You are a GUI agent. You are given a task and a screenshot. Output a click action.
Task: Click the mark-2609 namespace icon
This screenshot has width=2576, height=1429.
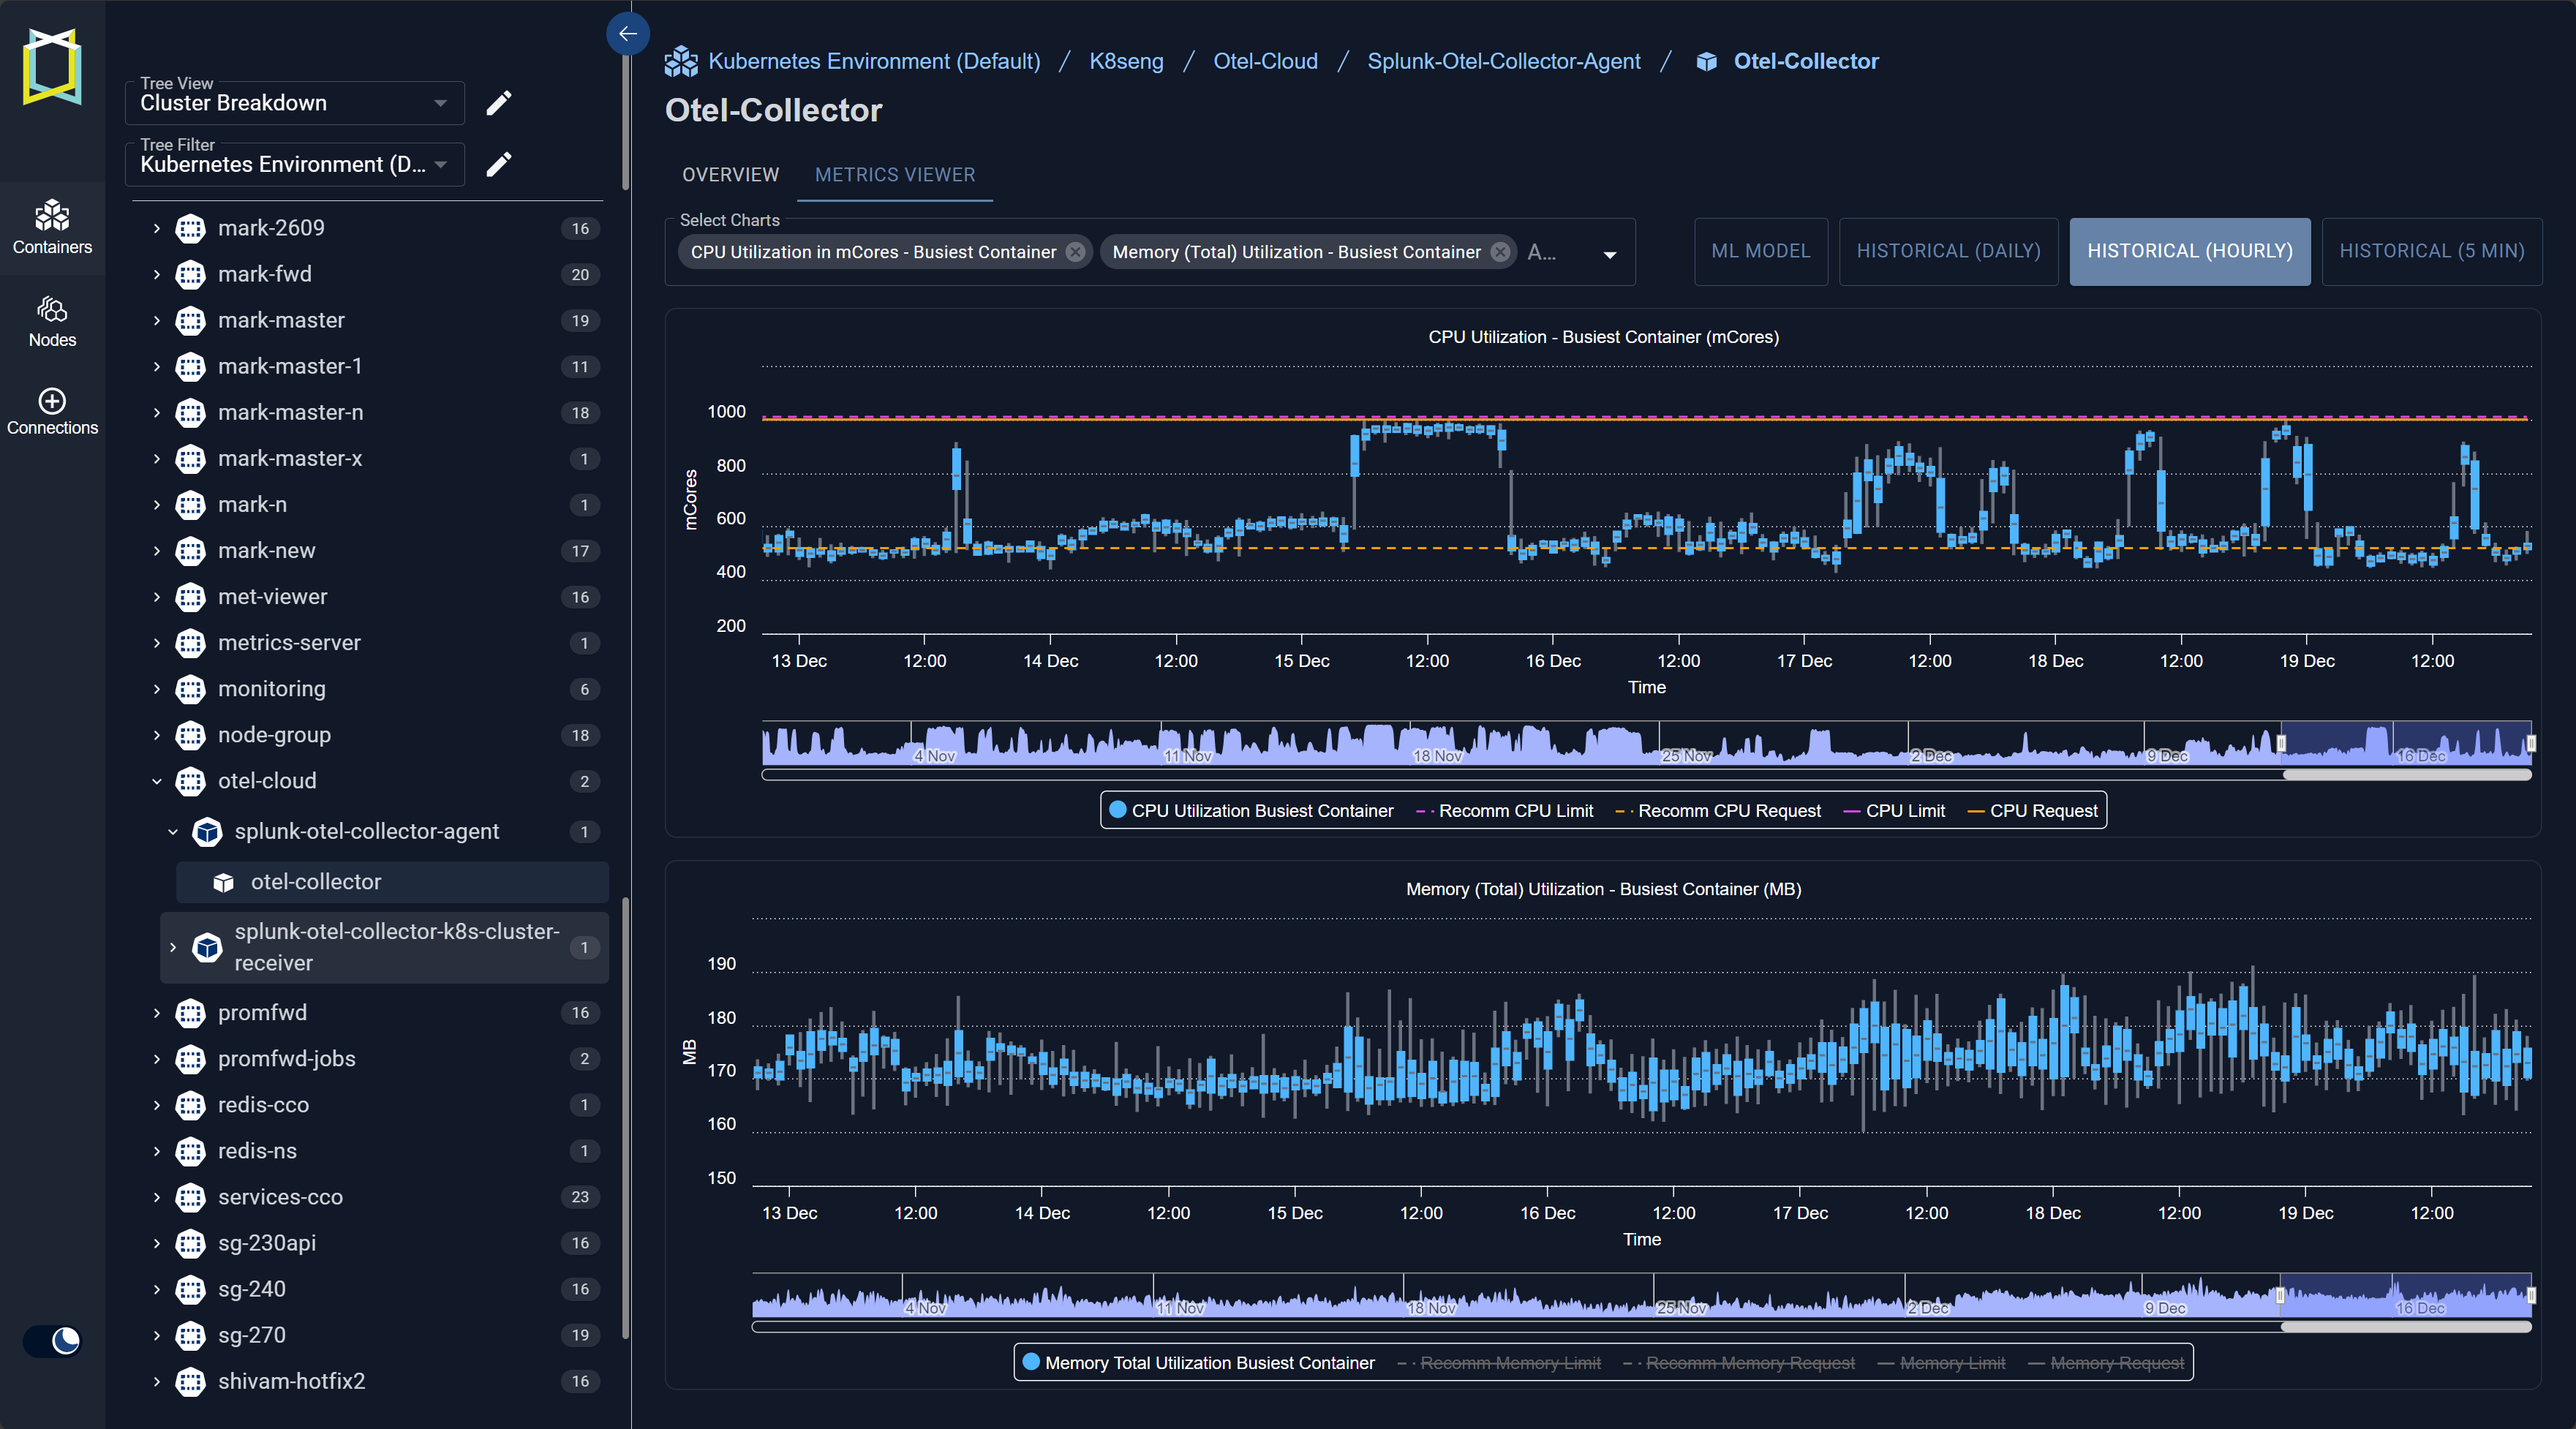coord(190,228)
